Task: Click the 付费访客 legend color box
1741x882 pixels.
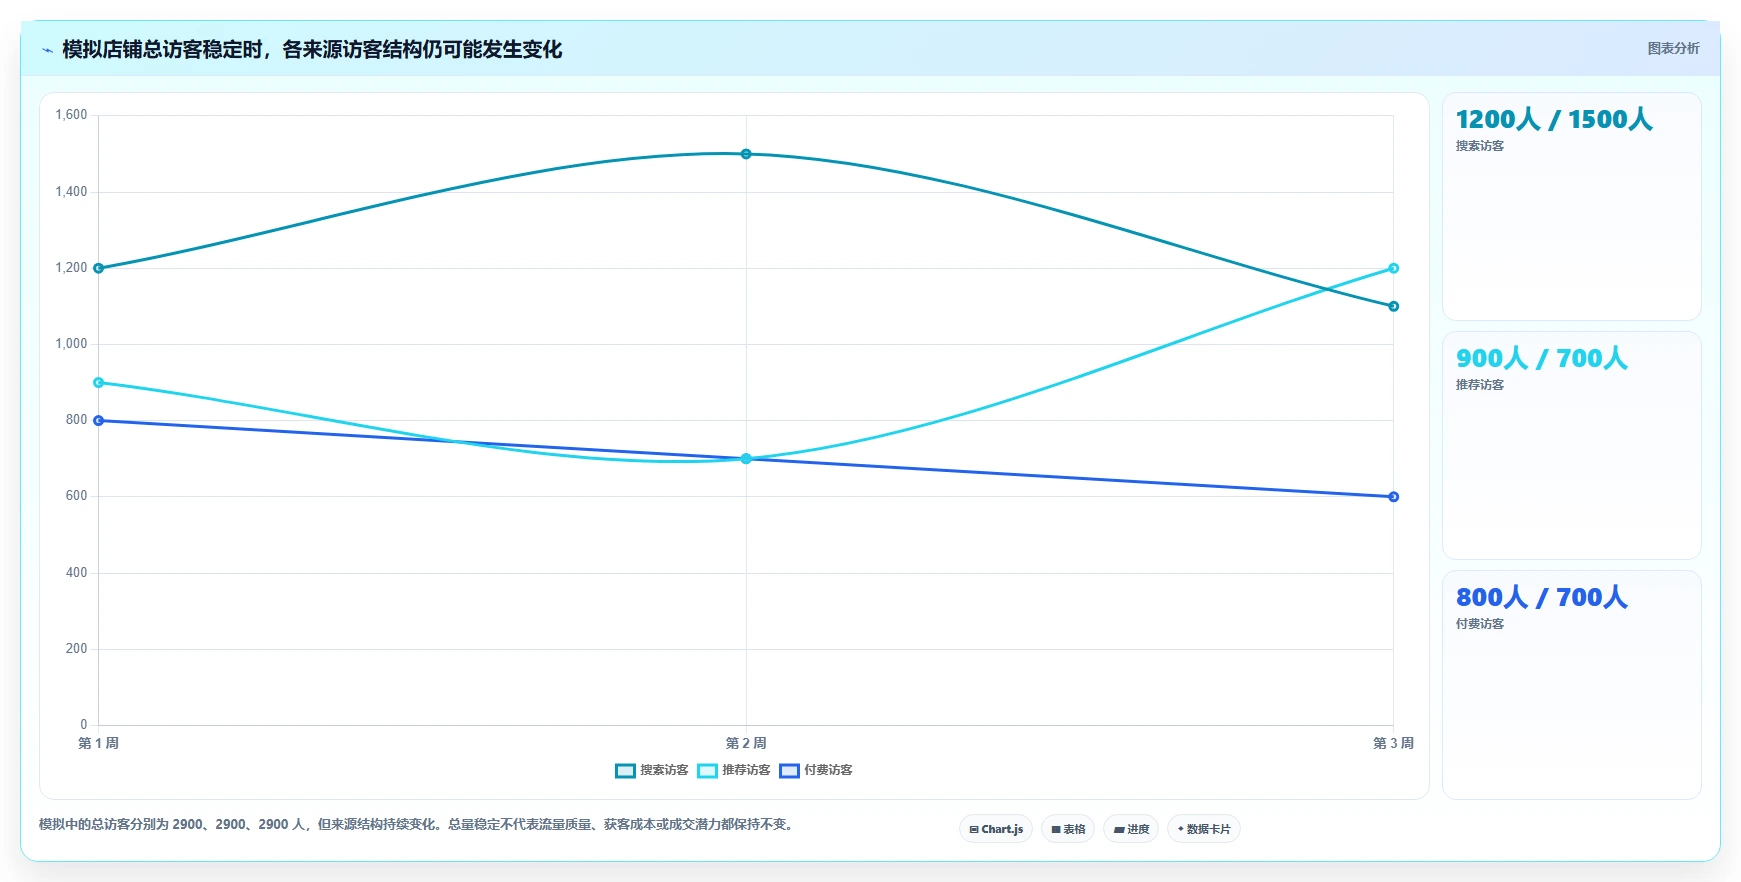Action: [789, 770]
